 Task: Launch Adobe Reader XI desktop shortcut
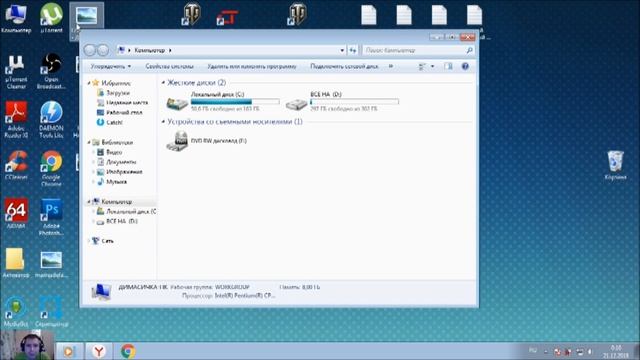coord(16,120)
